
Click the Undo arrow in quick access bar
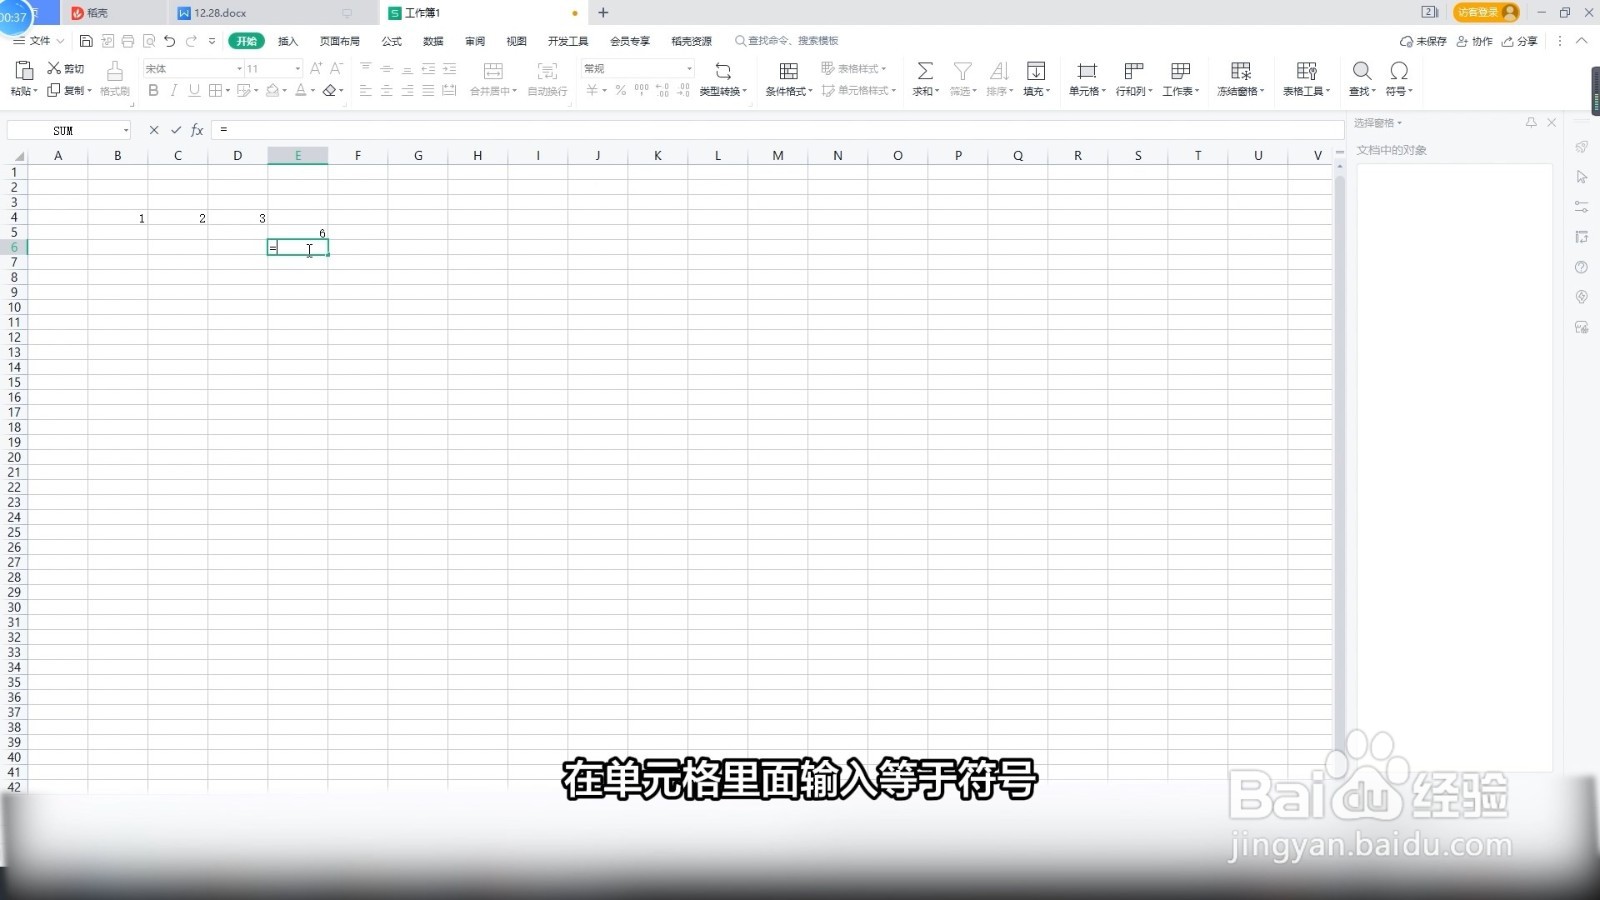click(169, 41)
